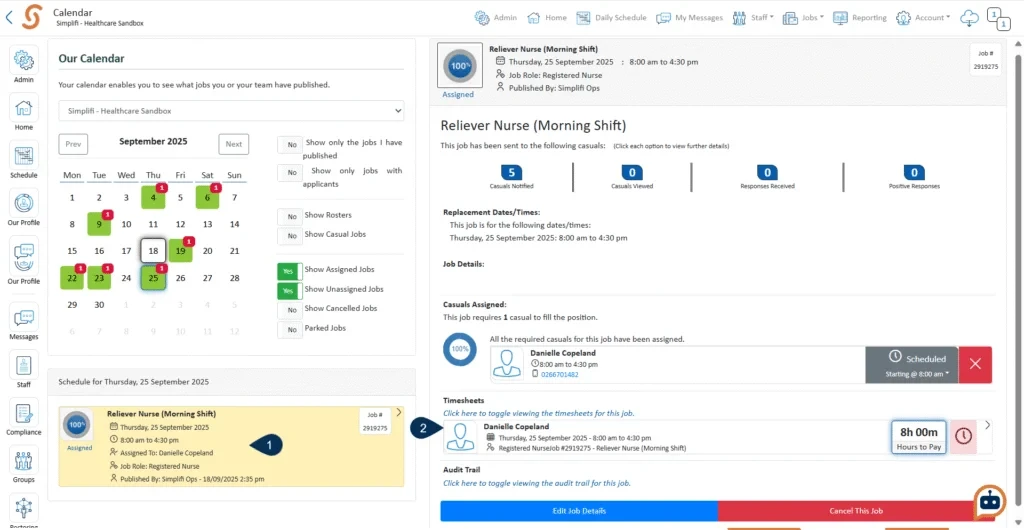
Task: Open My Messages in top navigation
Action: [690, 18]
